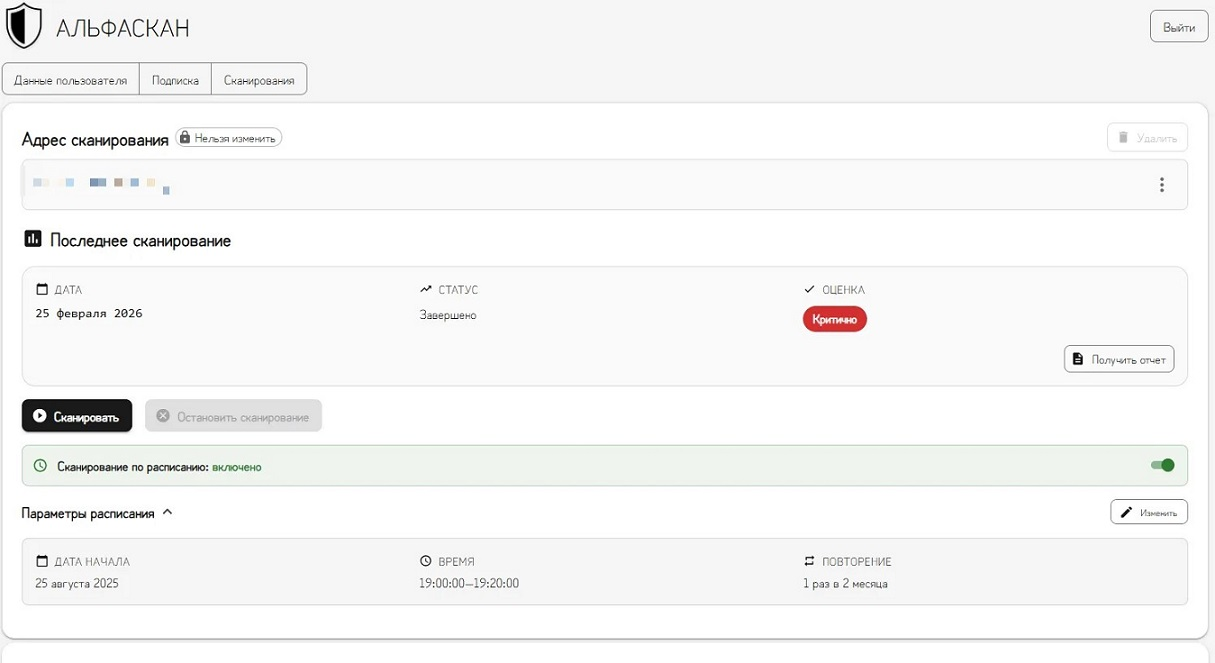Screen dimensions: 1215x663
Task: Click the trend icon next to СТАТУС
Action: [x=426, y=290]
